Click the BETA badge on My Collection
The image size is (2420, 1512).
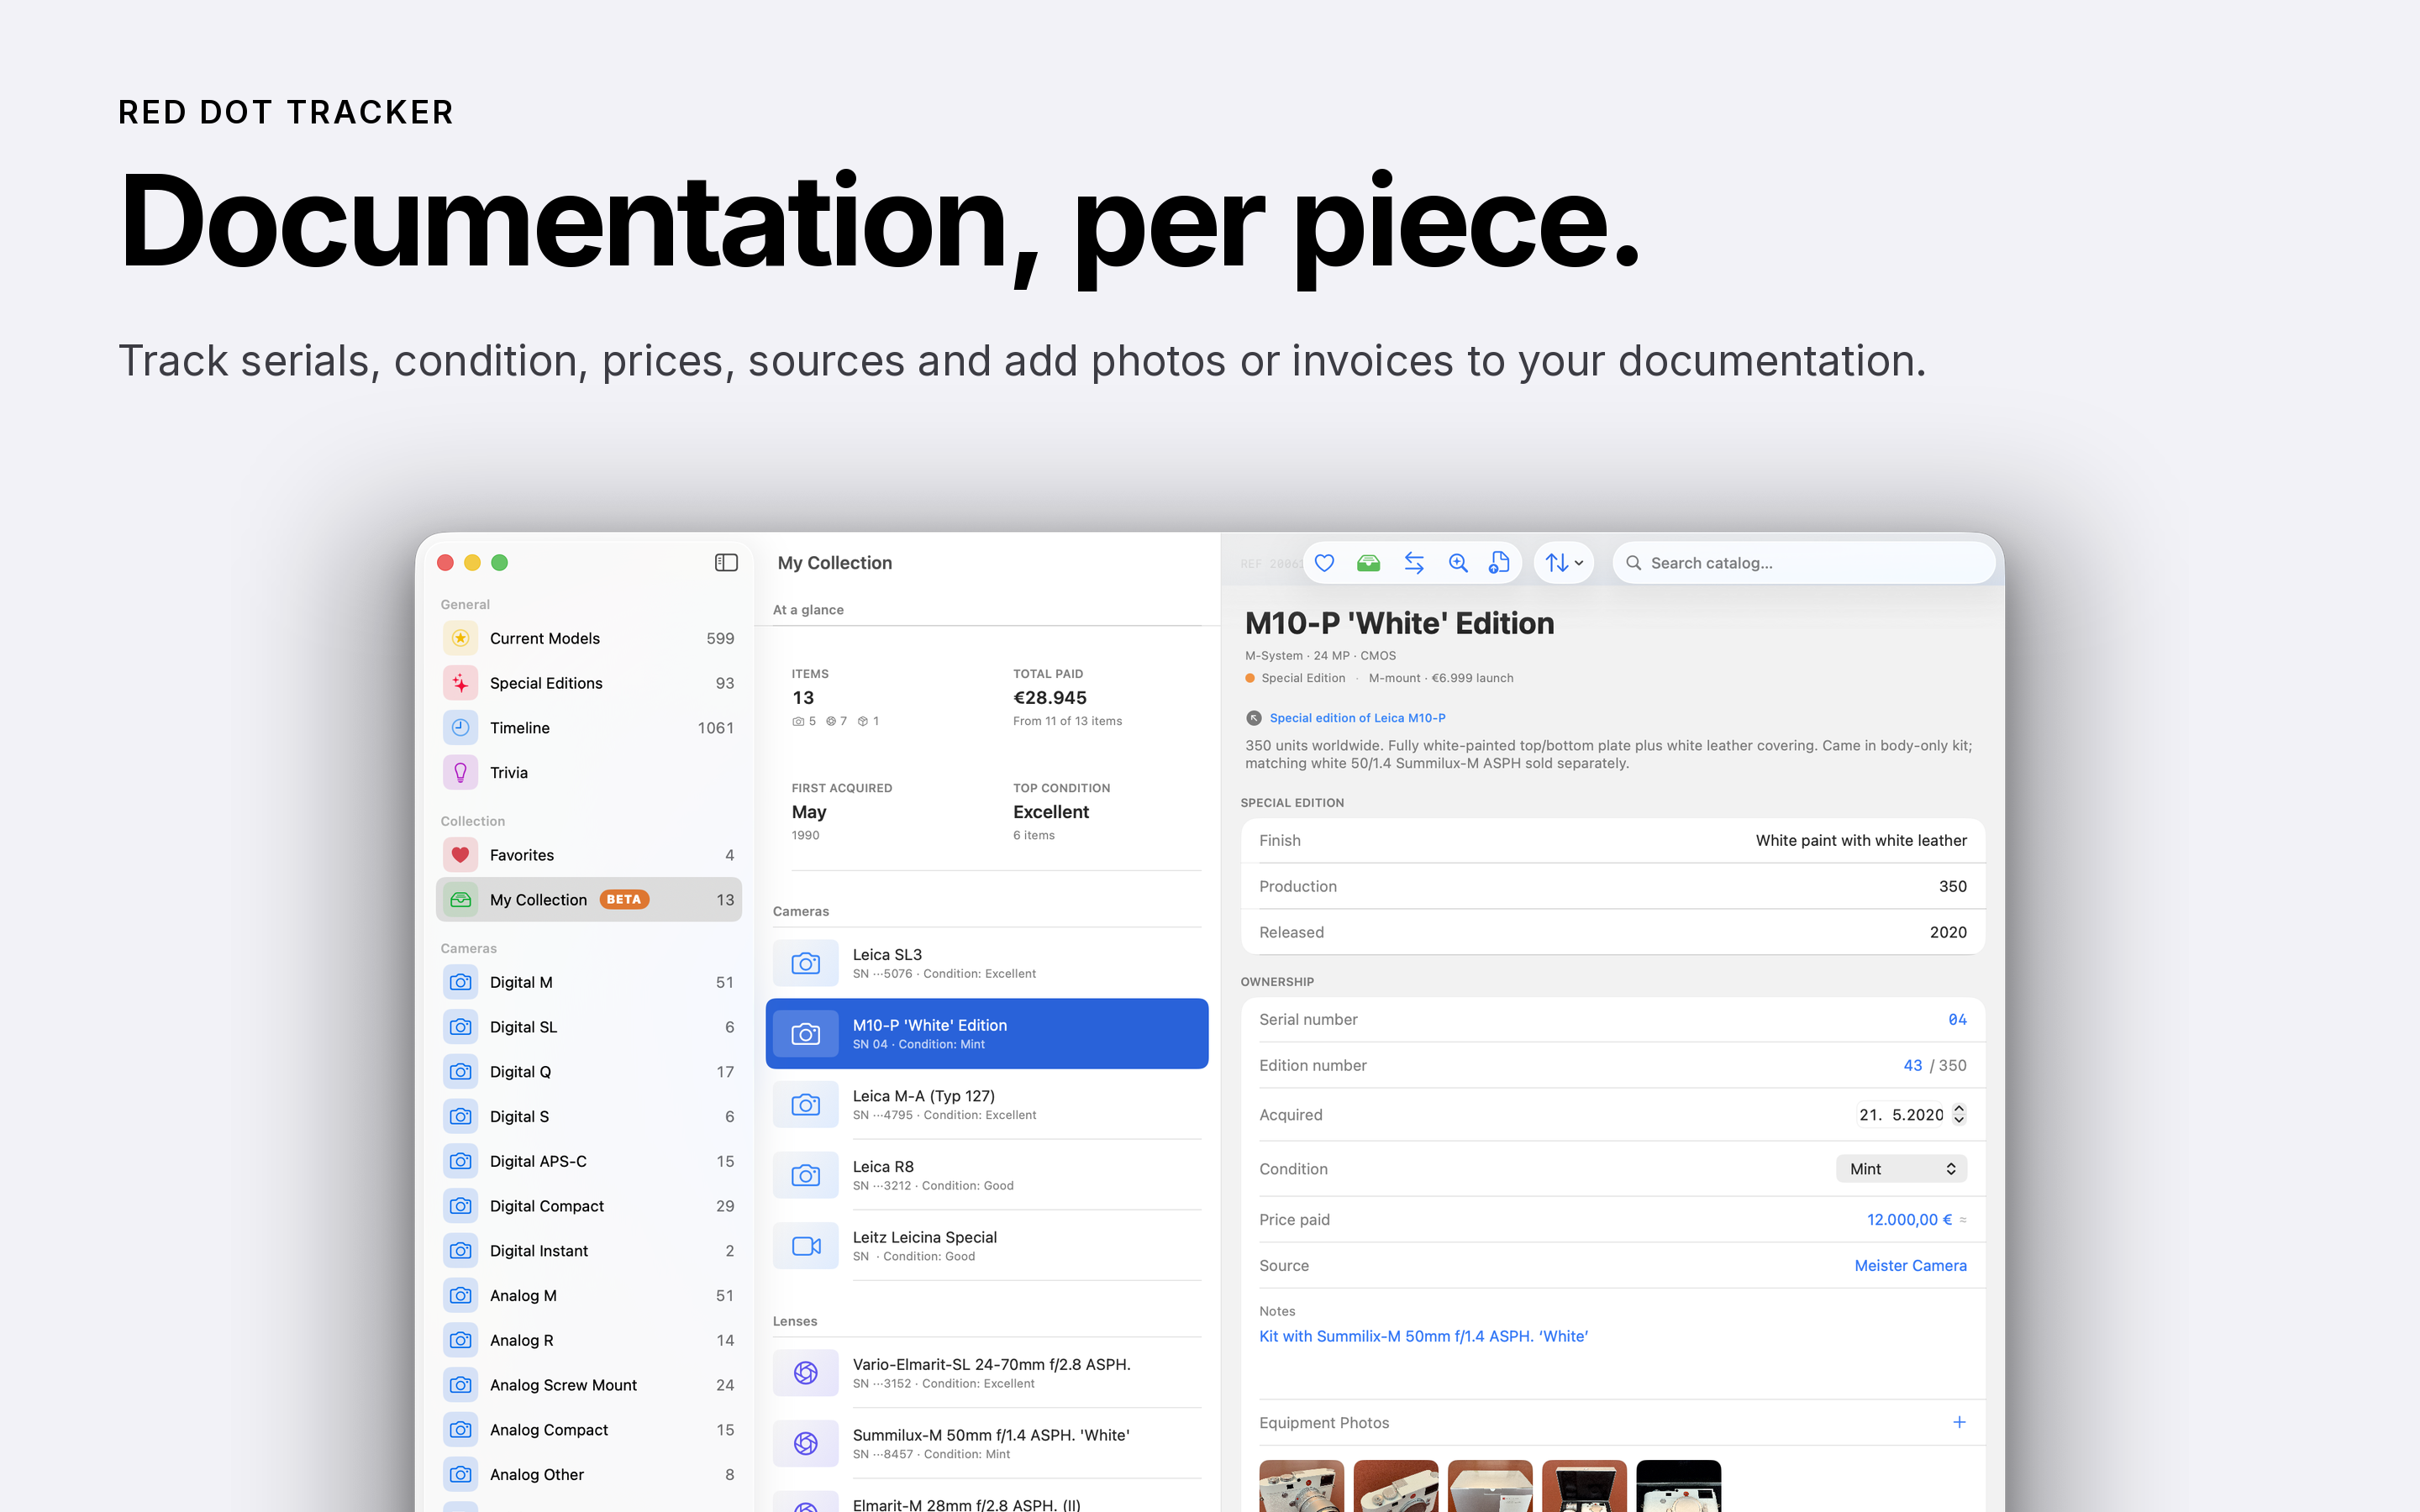pyautogui.click(x=624, y=899)
